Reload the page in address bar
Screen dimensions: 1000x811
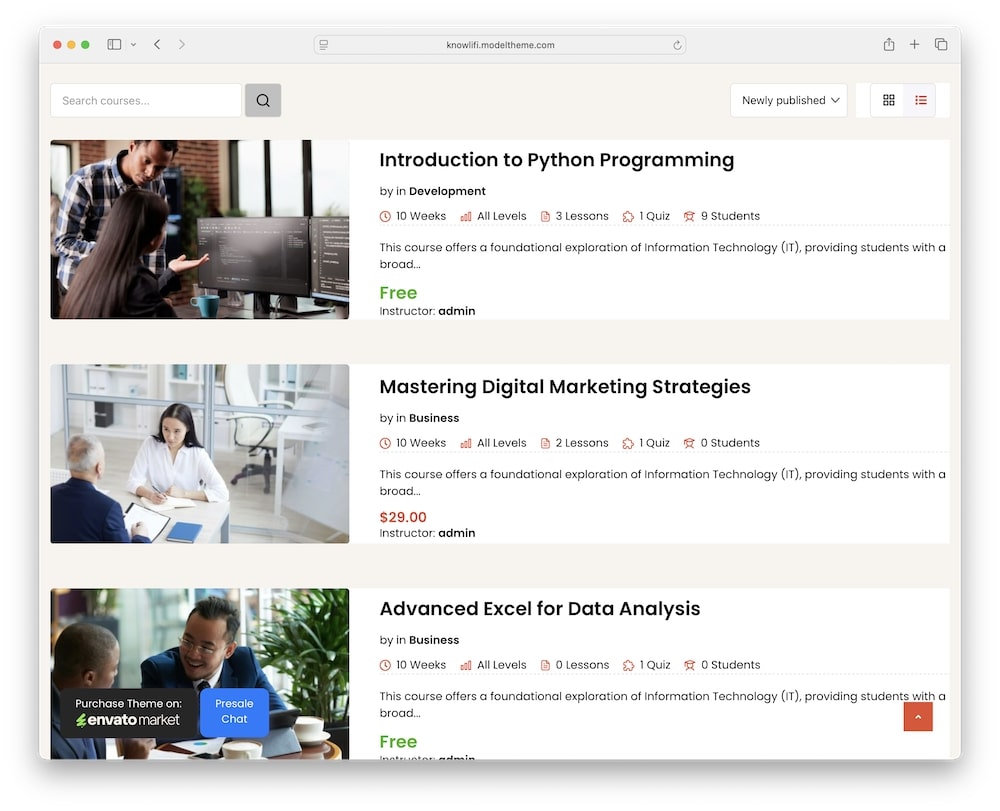tap(677, 45)
